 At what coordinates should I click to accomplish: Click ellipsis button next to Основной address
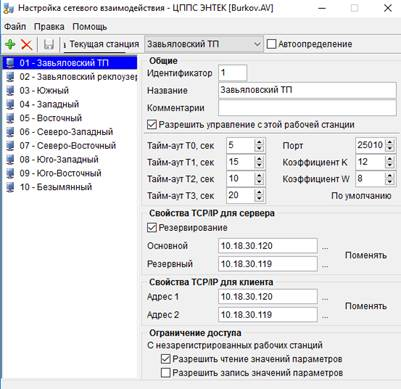(x=325, y=247)
